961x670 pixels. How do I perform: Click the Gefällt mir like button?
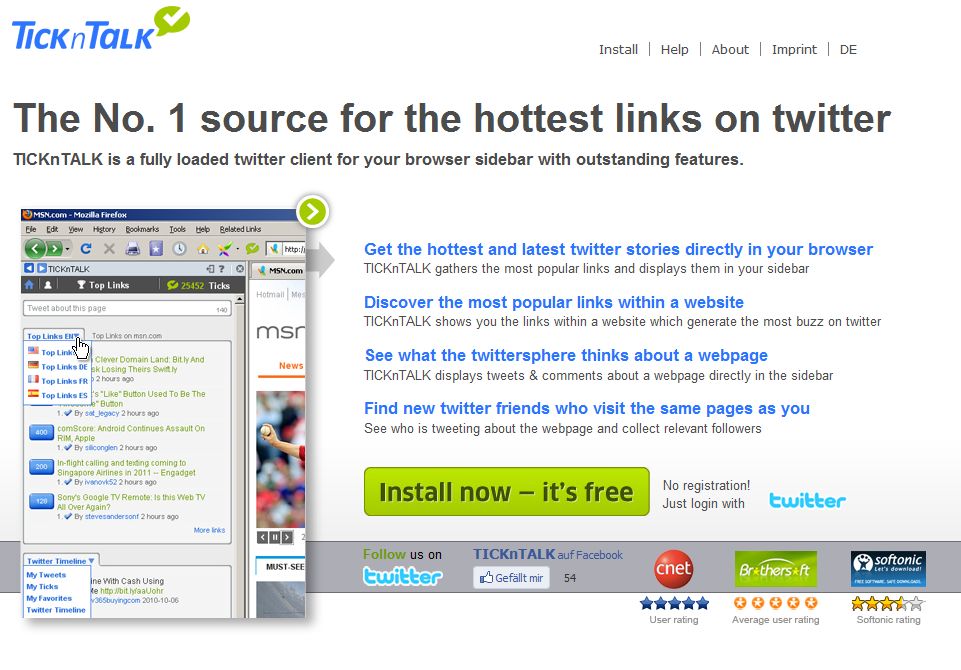click(511, 577)
